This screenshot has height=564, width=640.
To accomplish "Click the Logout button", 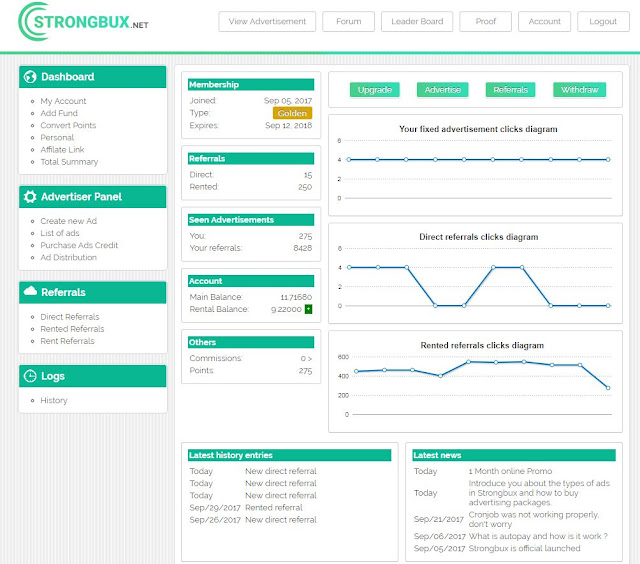I will tap(603, 21).
